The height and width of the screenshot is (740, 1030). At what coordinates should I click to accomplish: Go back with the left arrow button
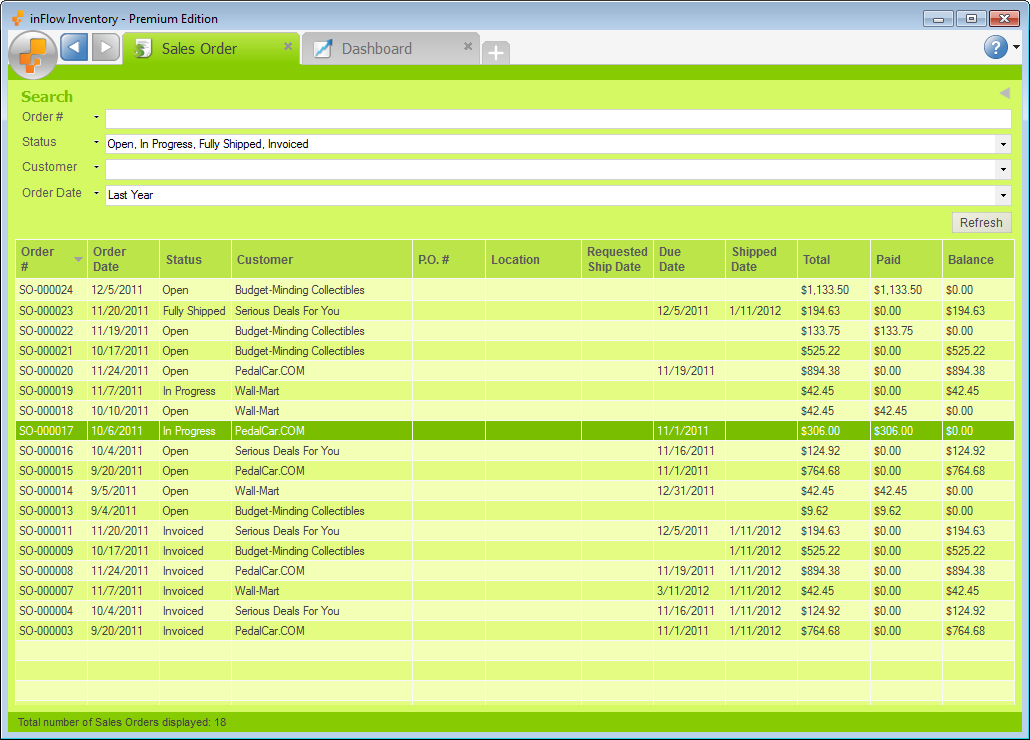[x=74, y=47]
